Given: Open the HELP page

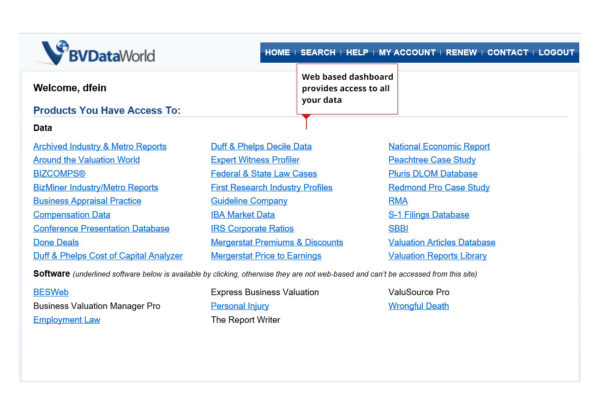Looking at the screenshot, I should [357, 53].
